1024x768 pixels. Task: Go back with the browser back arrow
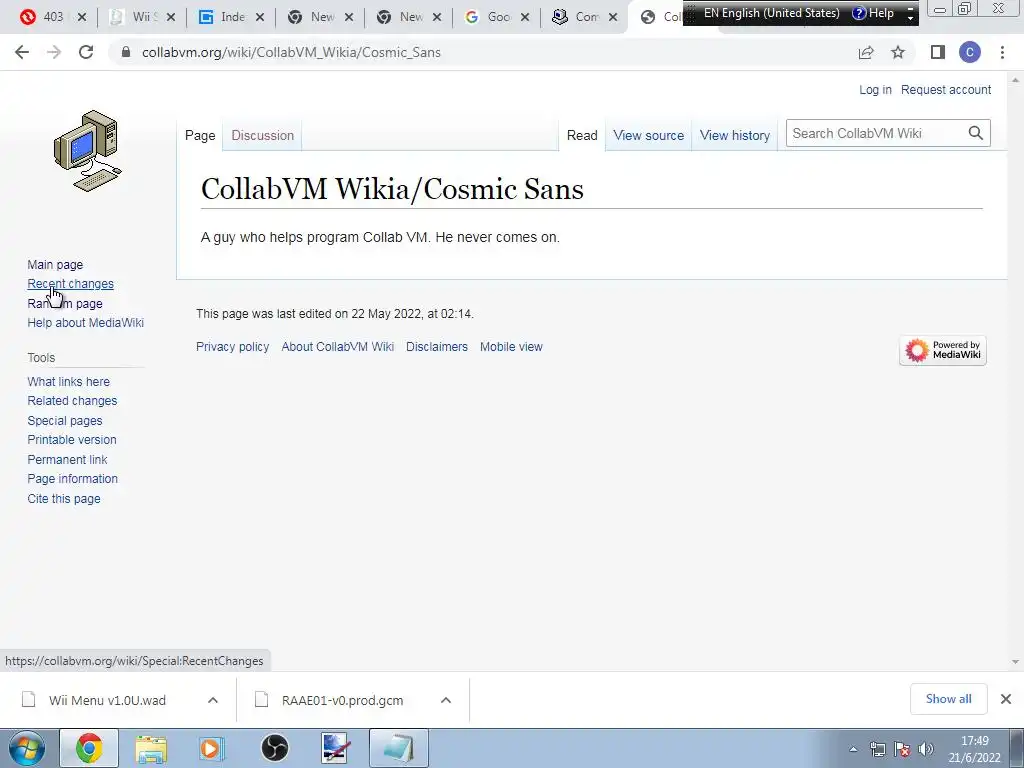(22, 52)
